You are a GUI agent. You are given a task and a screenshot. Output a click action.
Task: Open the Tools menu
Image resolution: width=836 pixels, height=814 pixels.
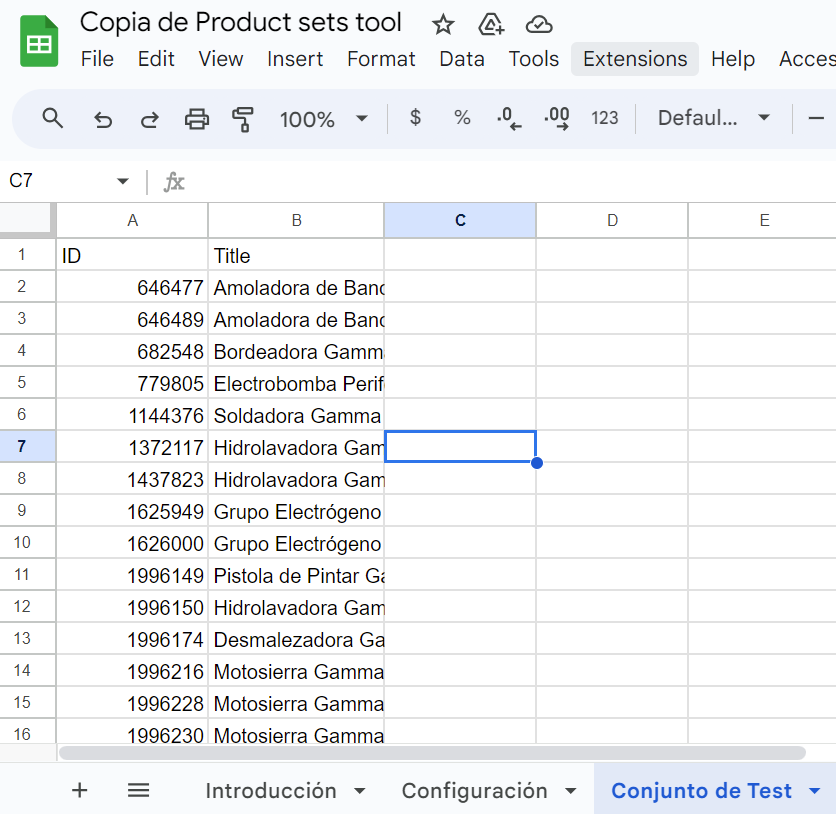pos(534,59)
